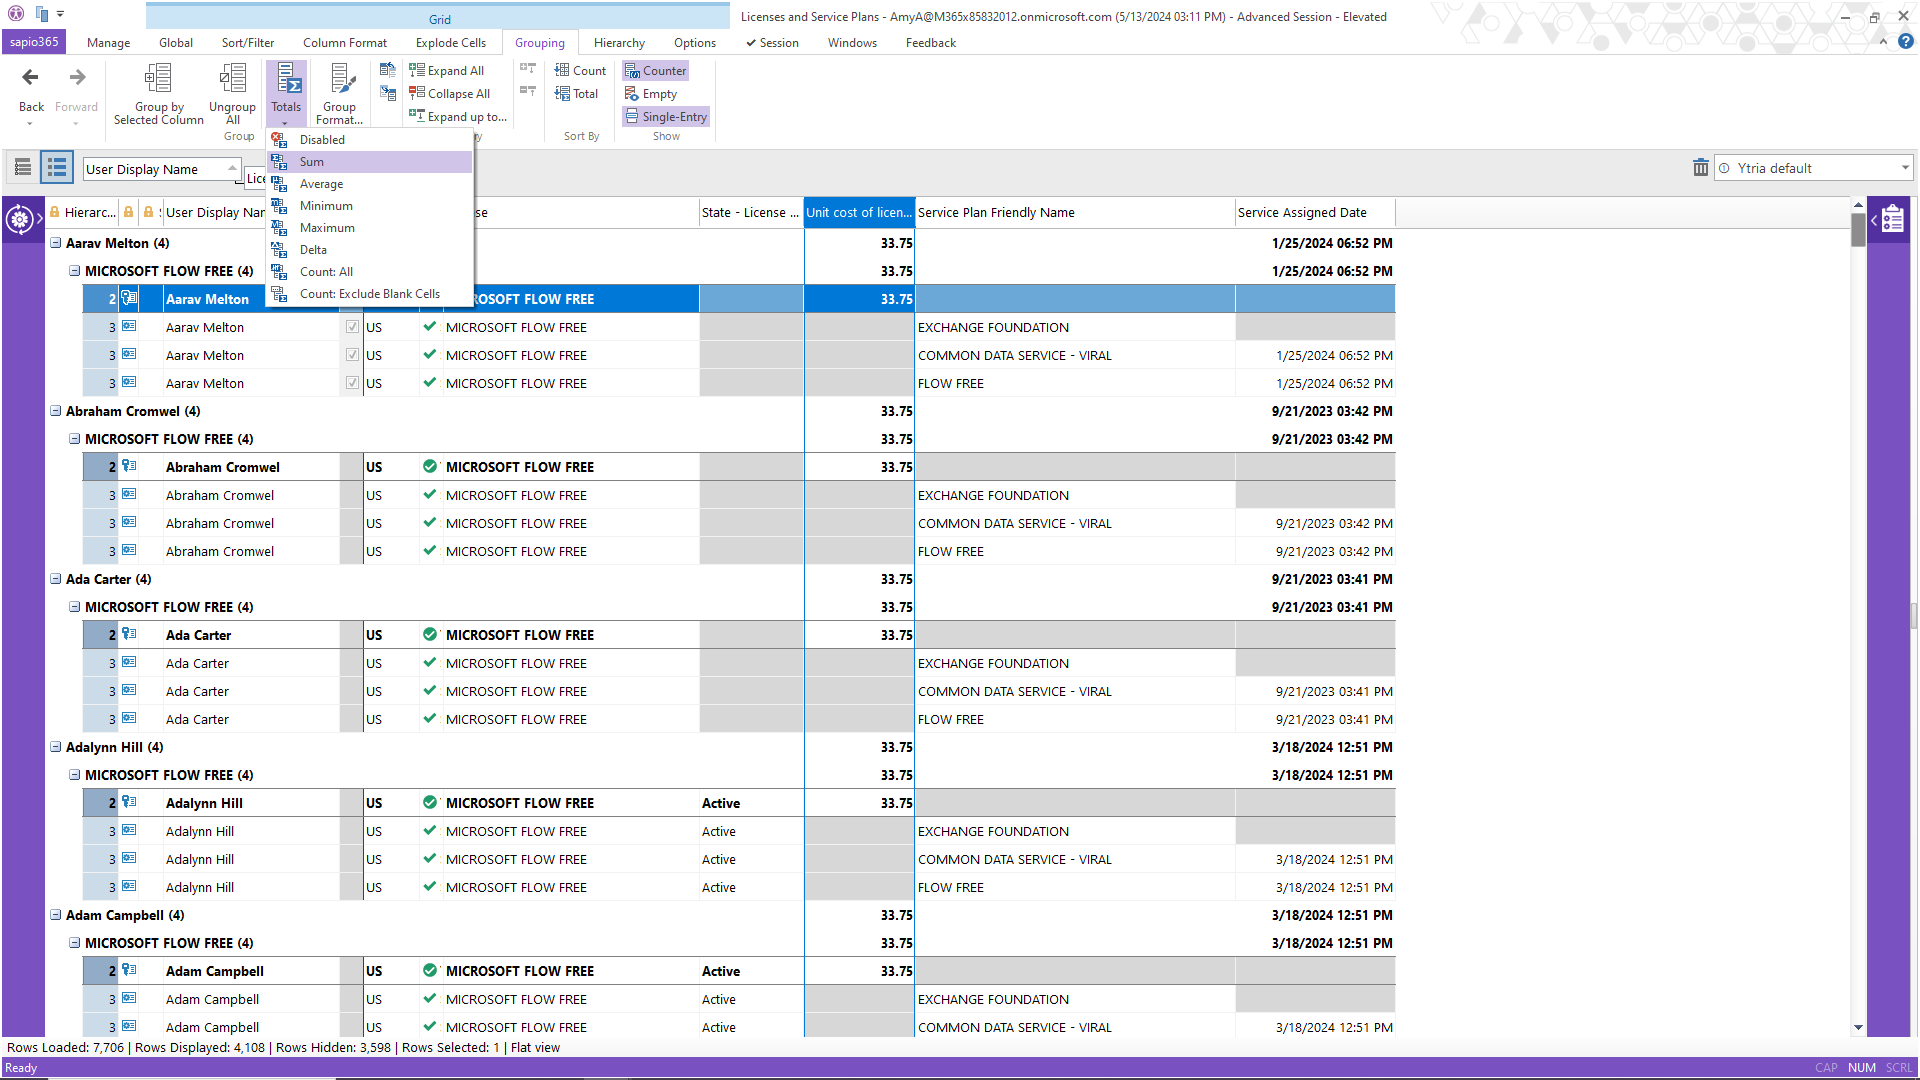Toggle the Session checkmark menu item
This screenshot has height=1080, width=1920.
772,43
